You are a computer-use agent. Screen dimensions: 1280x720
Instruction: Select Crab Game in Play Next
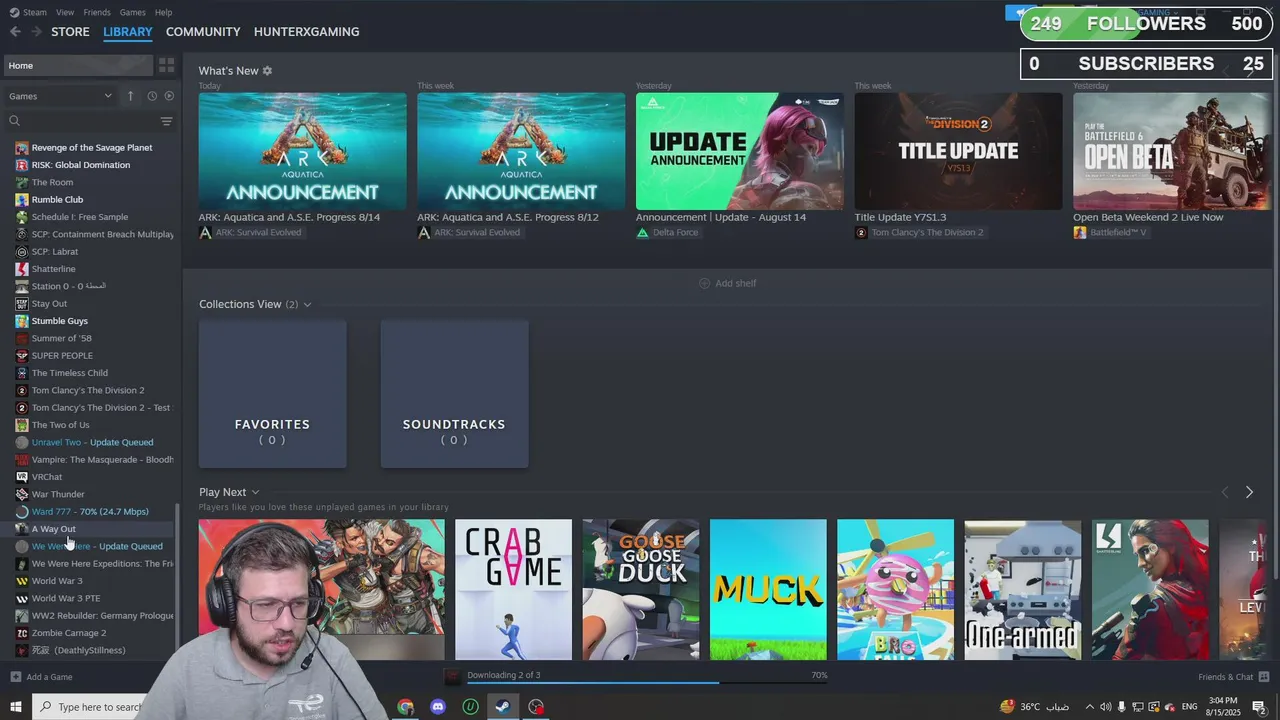[x=513, y=589]
